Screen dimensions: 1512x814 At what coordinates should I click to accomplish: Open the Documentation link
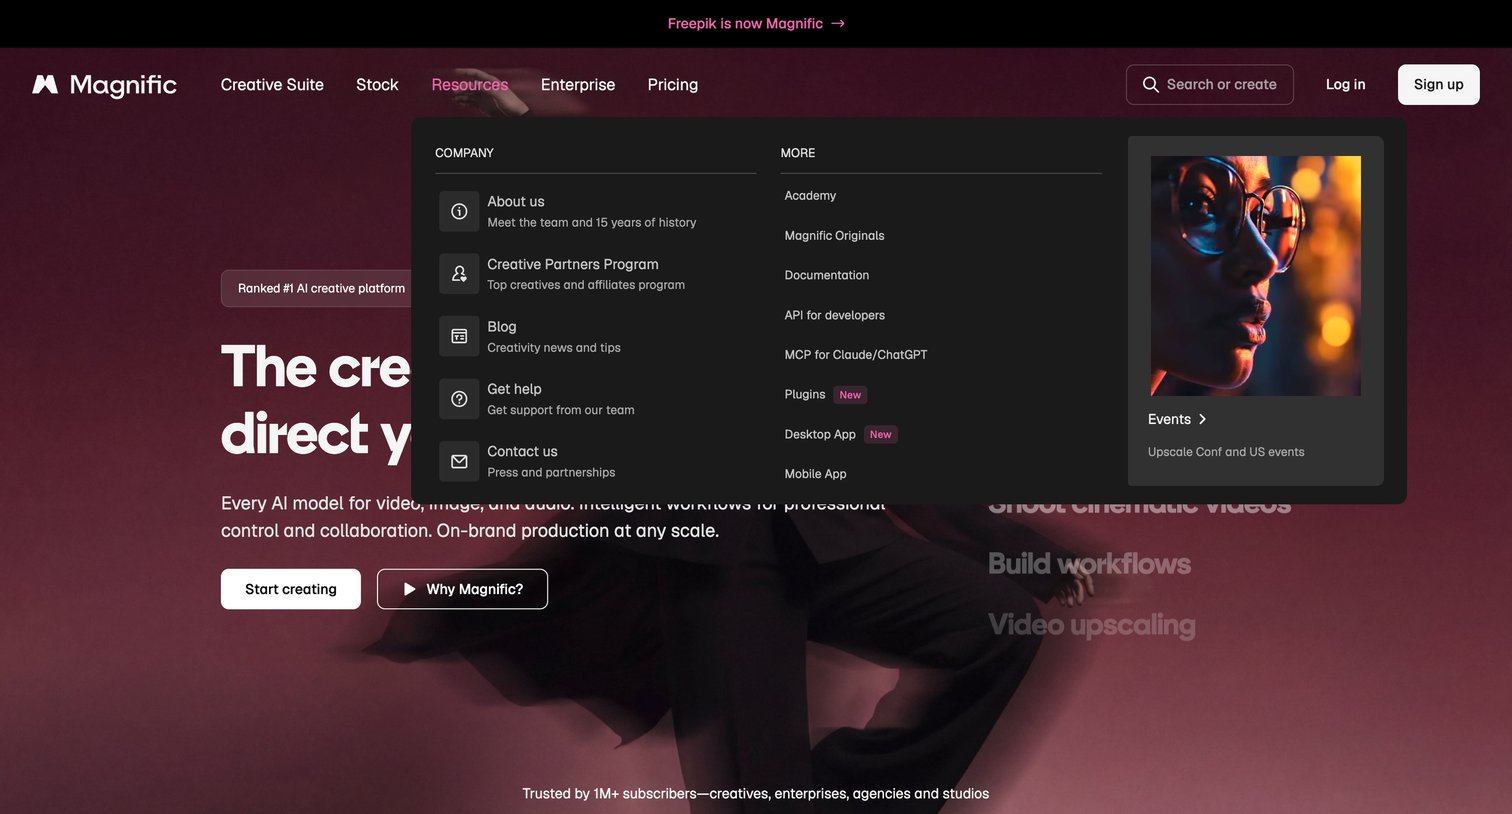click(x=827, y=275)
